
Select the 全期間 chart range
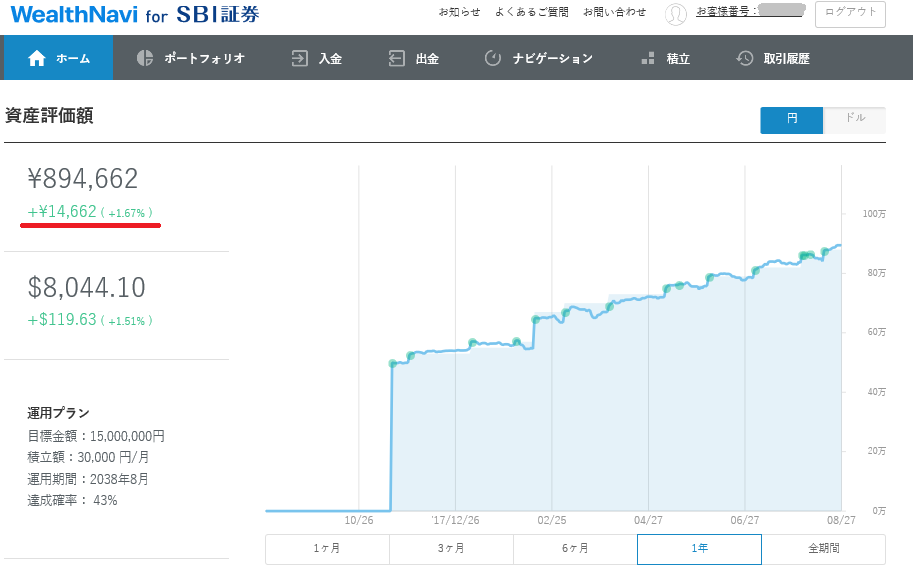tap(823, 549)
